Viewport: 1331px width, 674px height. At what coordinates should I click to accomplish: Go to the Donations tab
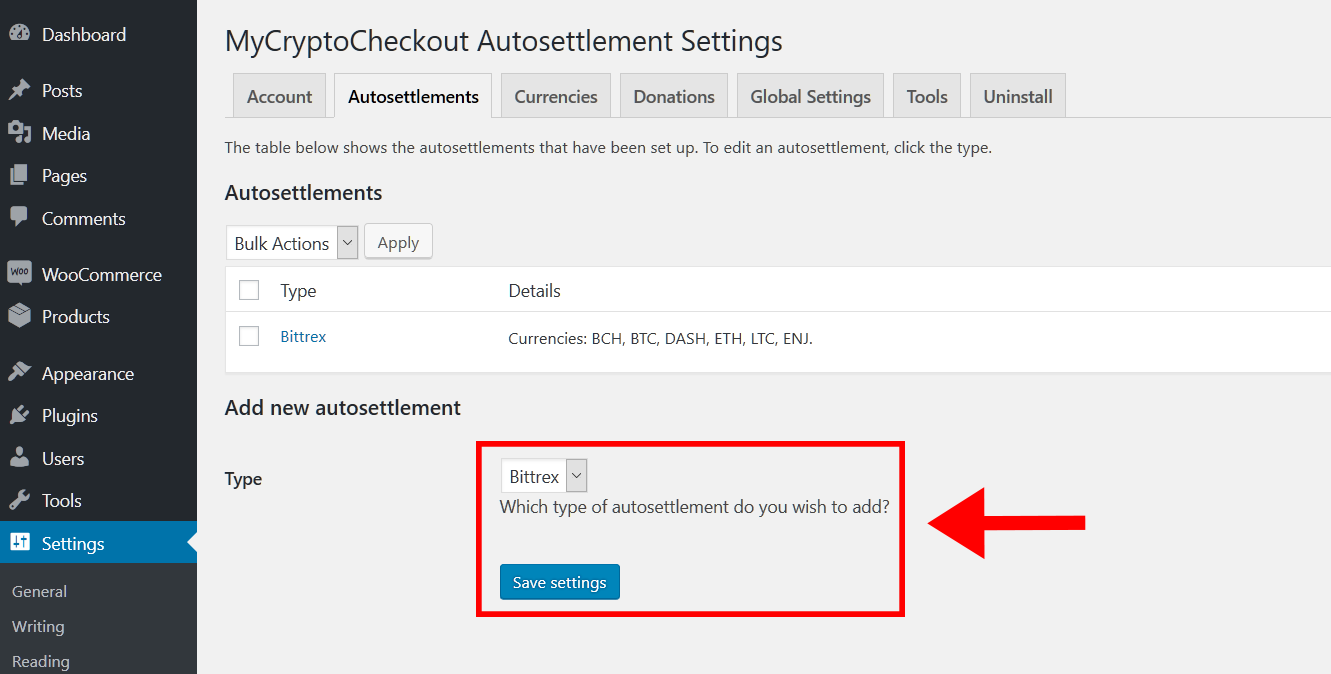click(674, 96)
